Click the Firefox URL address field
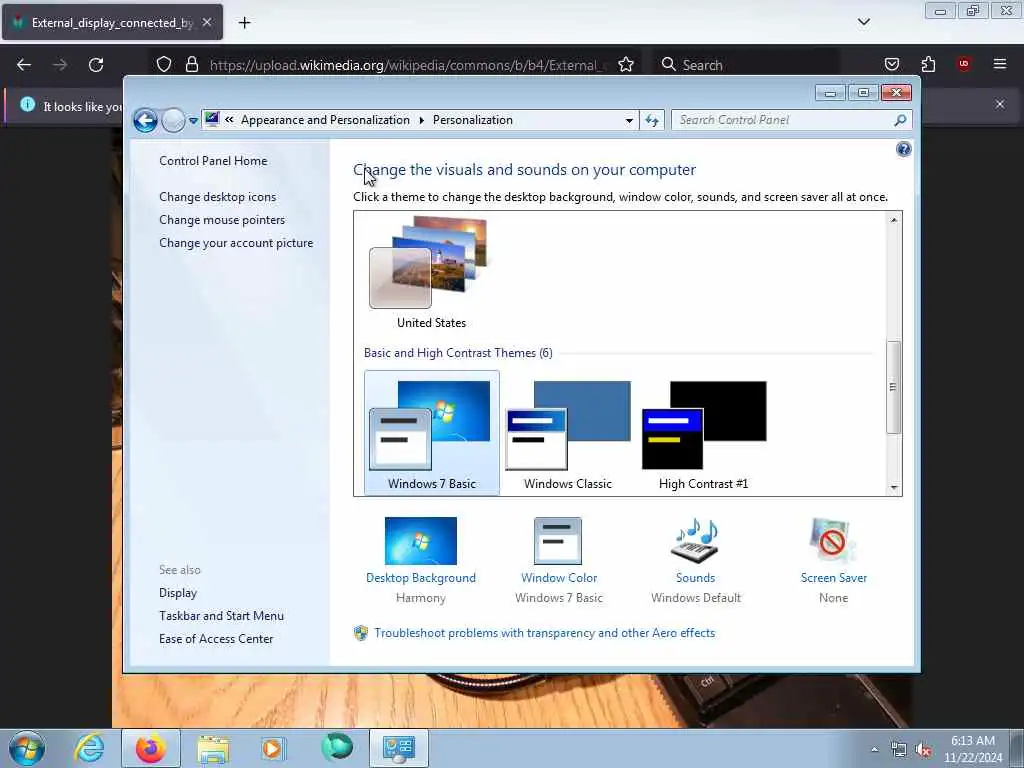Screen dimensions: 1024x768 pyautogui.click(x=408, y=65)
